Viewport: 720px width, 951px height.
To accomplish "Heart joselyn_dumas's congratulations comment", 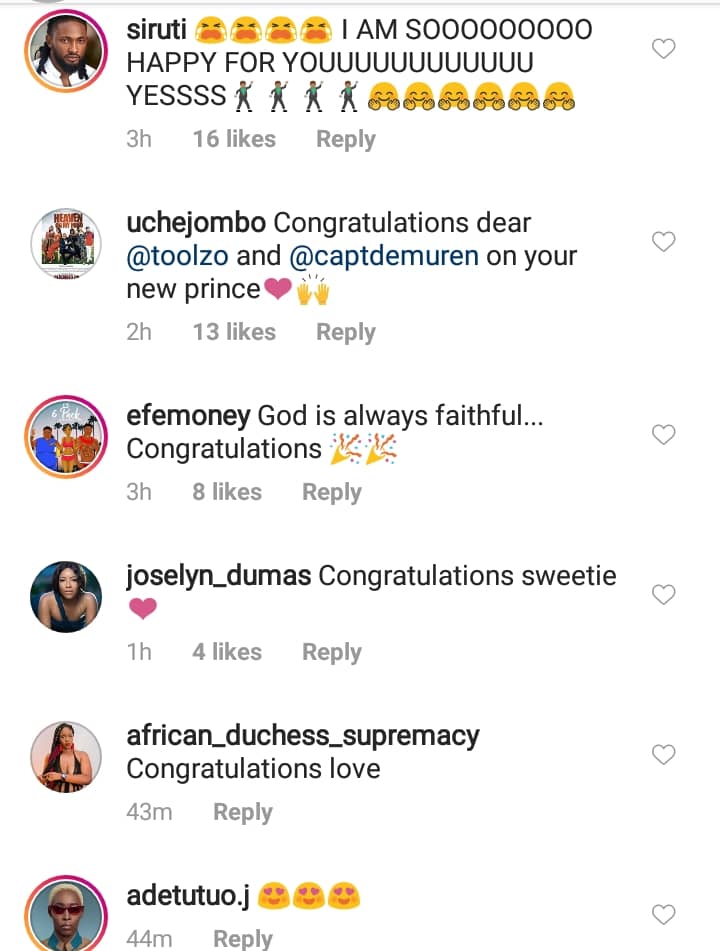I will click(x=663, y=595).
